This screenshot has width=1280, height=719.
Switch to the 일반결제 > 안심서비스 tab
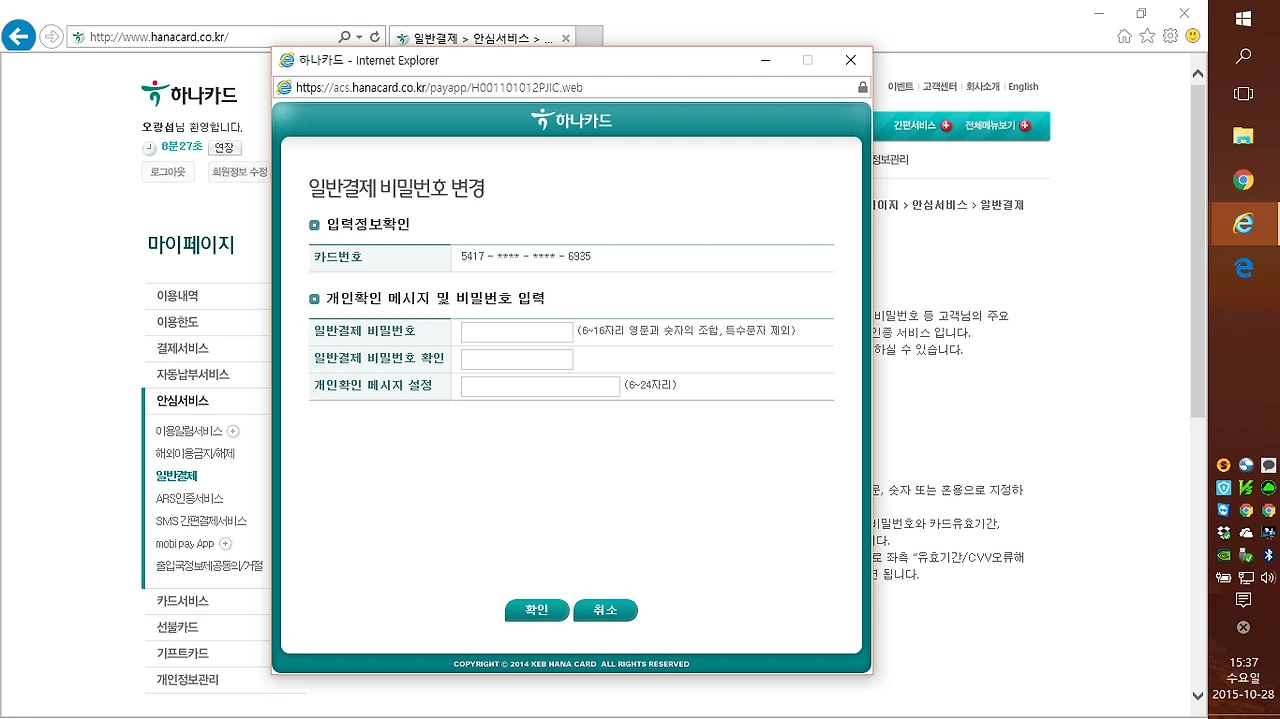click(481, 38)
